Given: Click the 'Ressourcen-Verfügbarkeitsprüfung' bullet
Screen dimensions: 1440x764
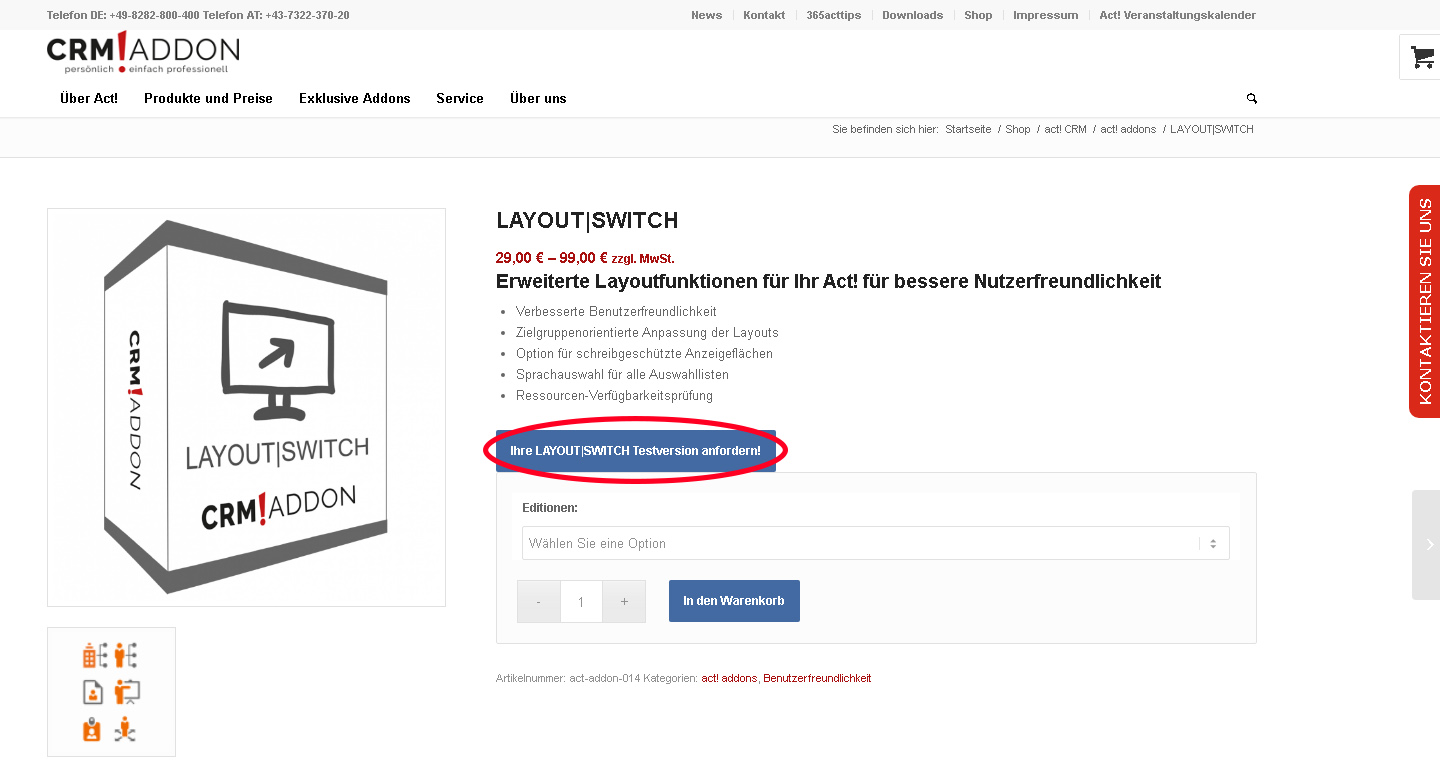Looking at the screenshot, I should tap(614, 395).
